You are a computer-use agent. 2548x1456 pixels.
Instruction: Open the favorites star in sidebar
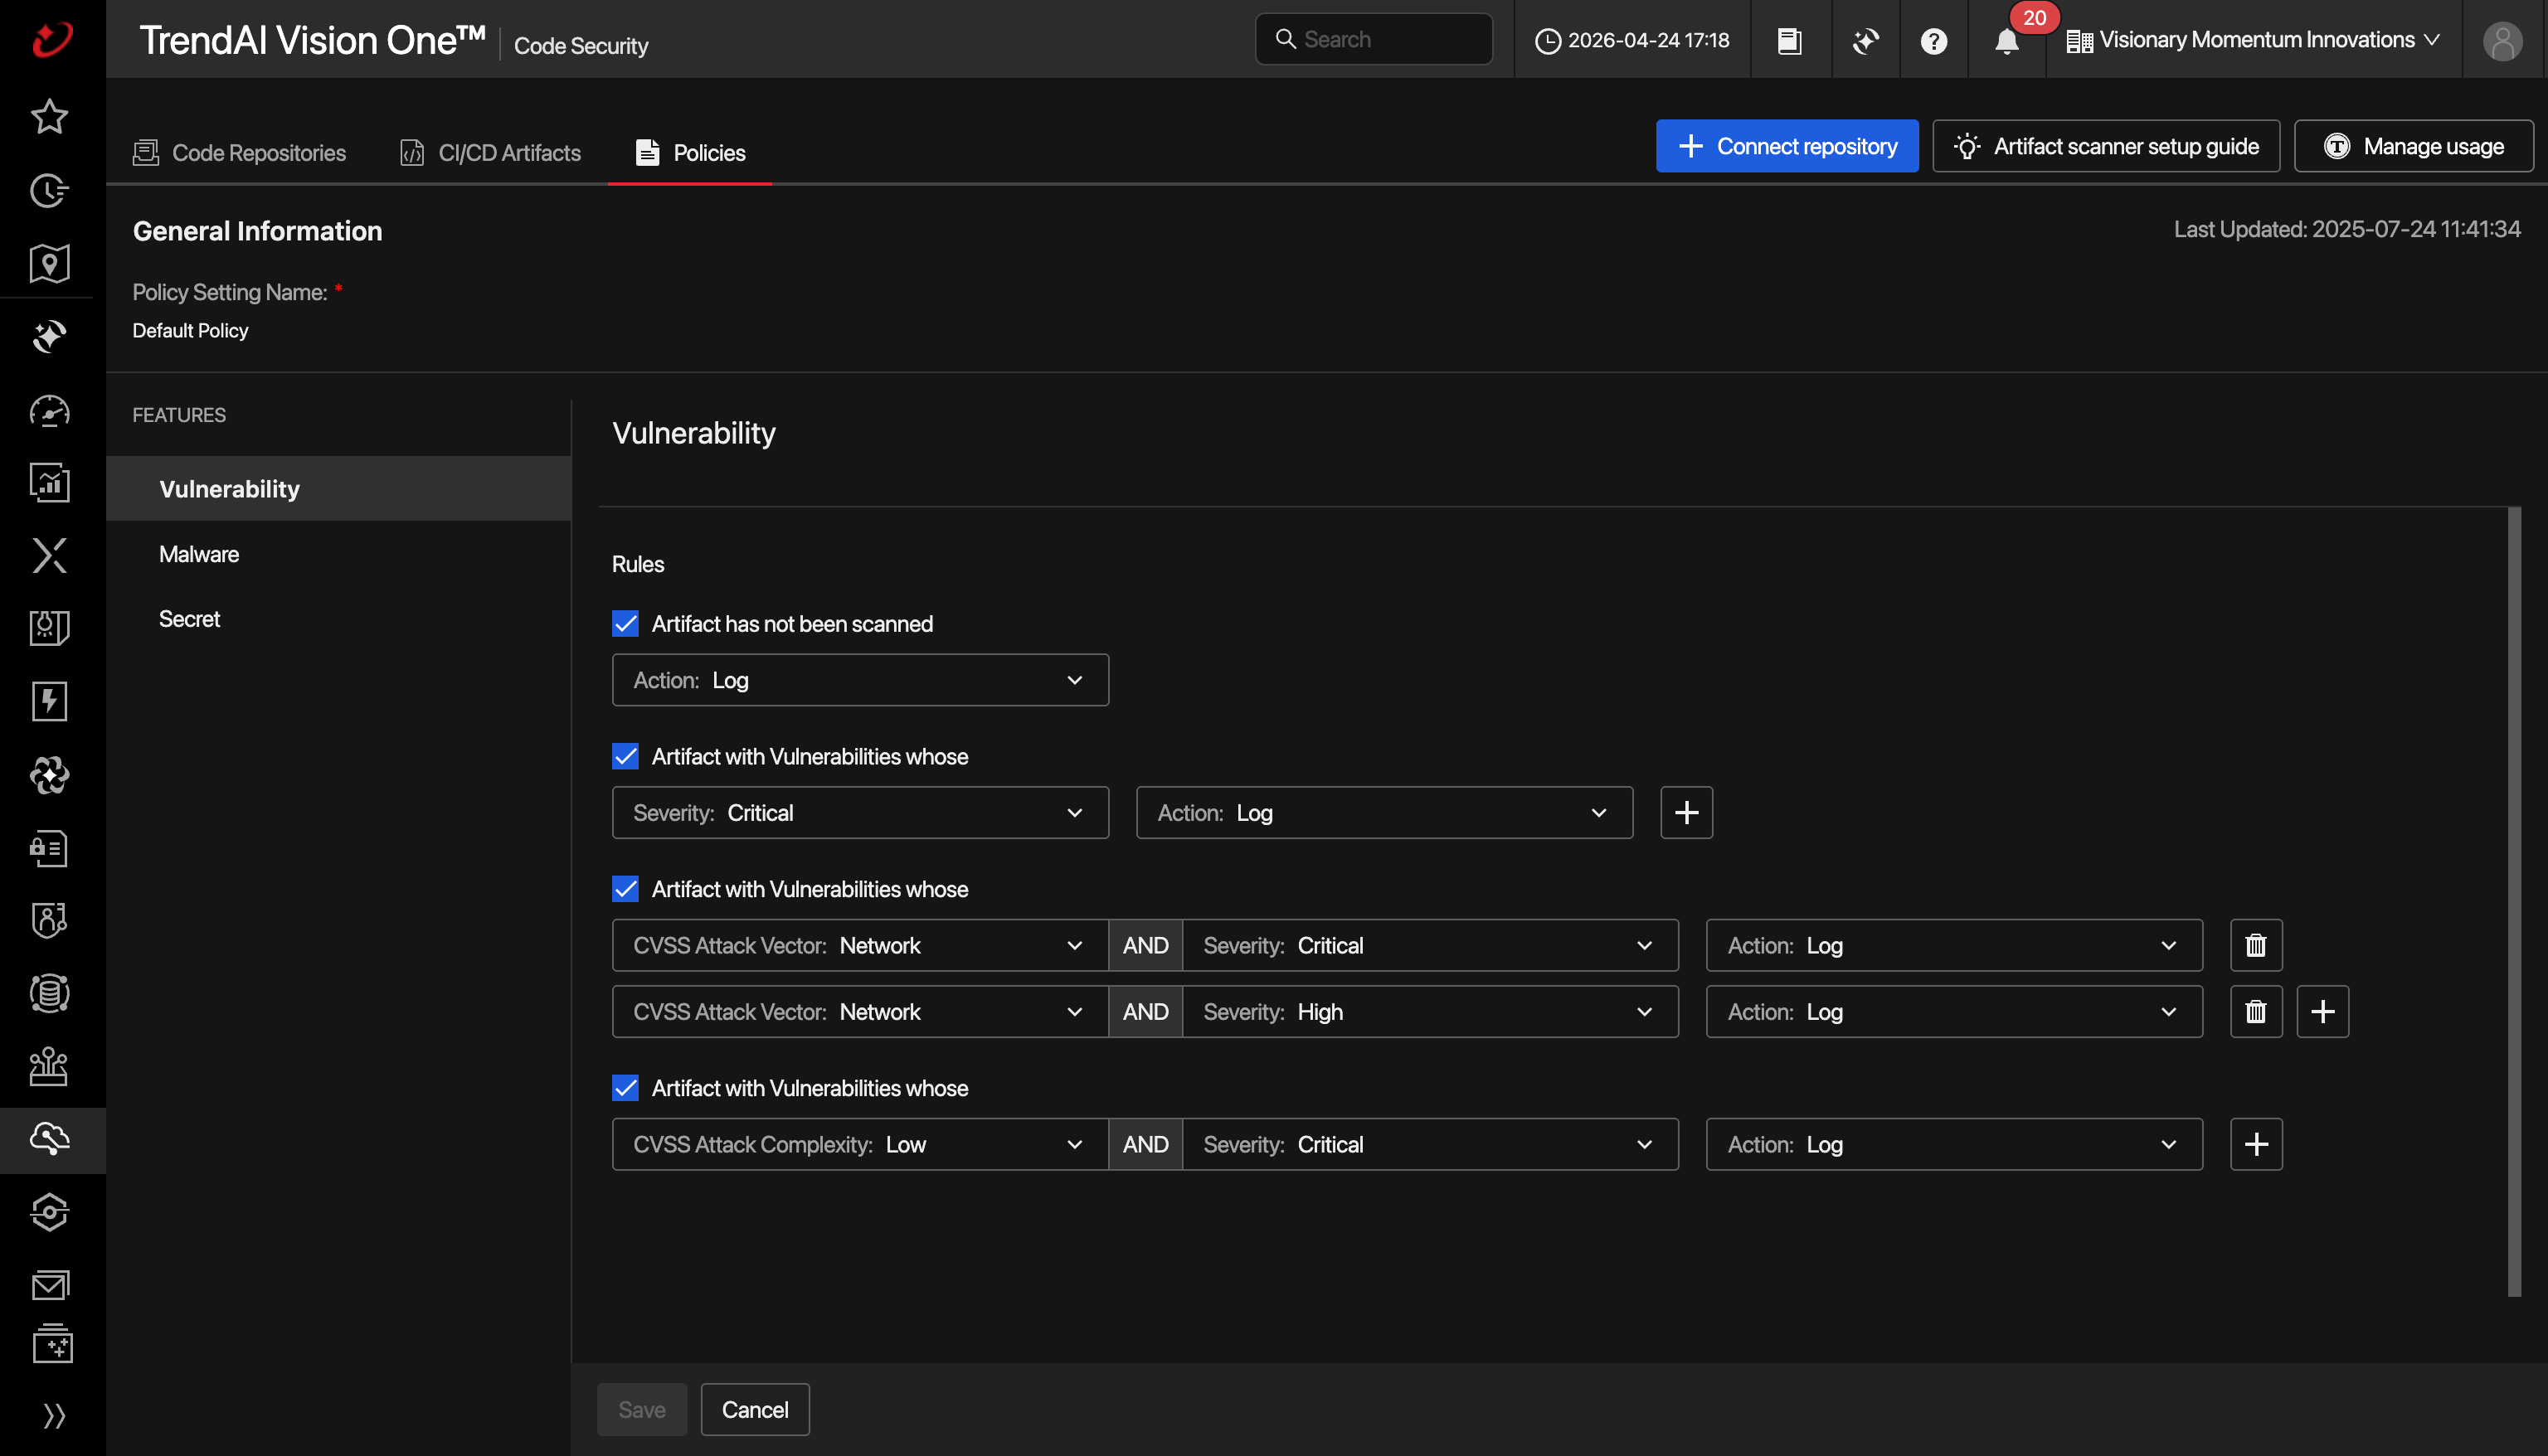(49, 116)
